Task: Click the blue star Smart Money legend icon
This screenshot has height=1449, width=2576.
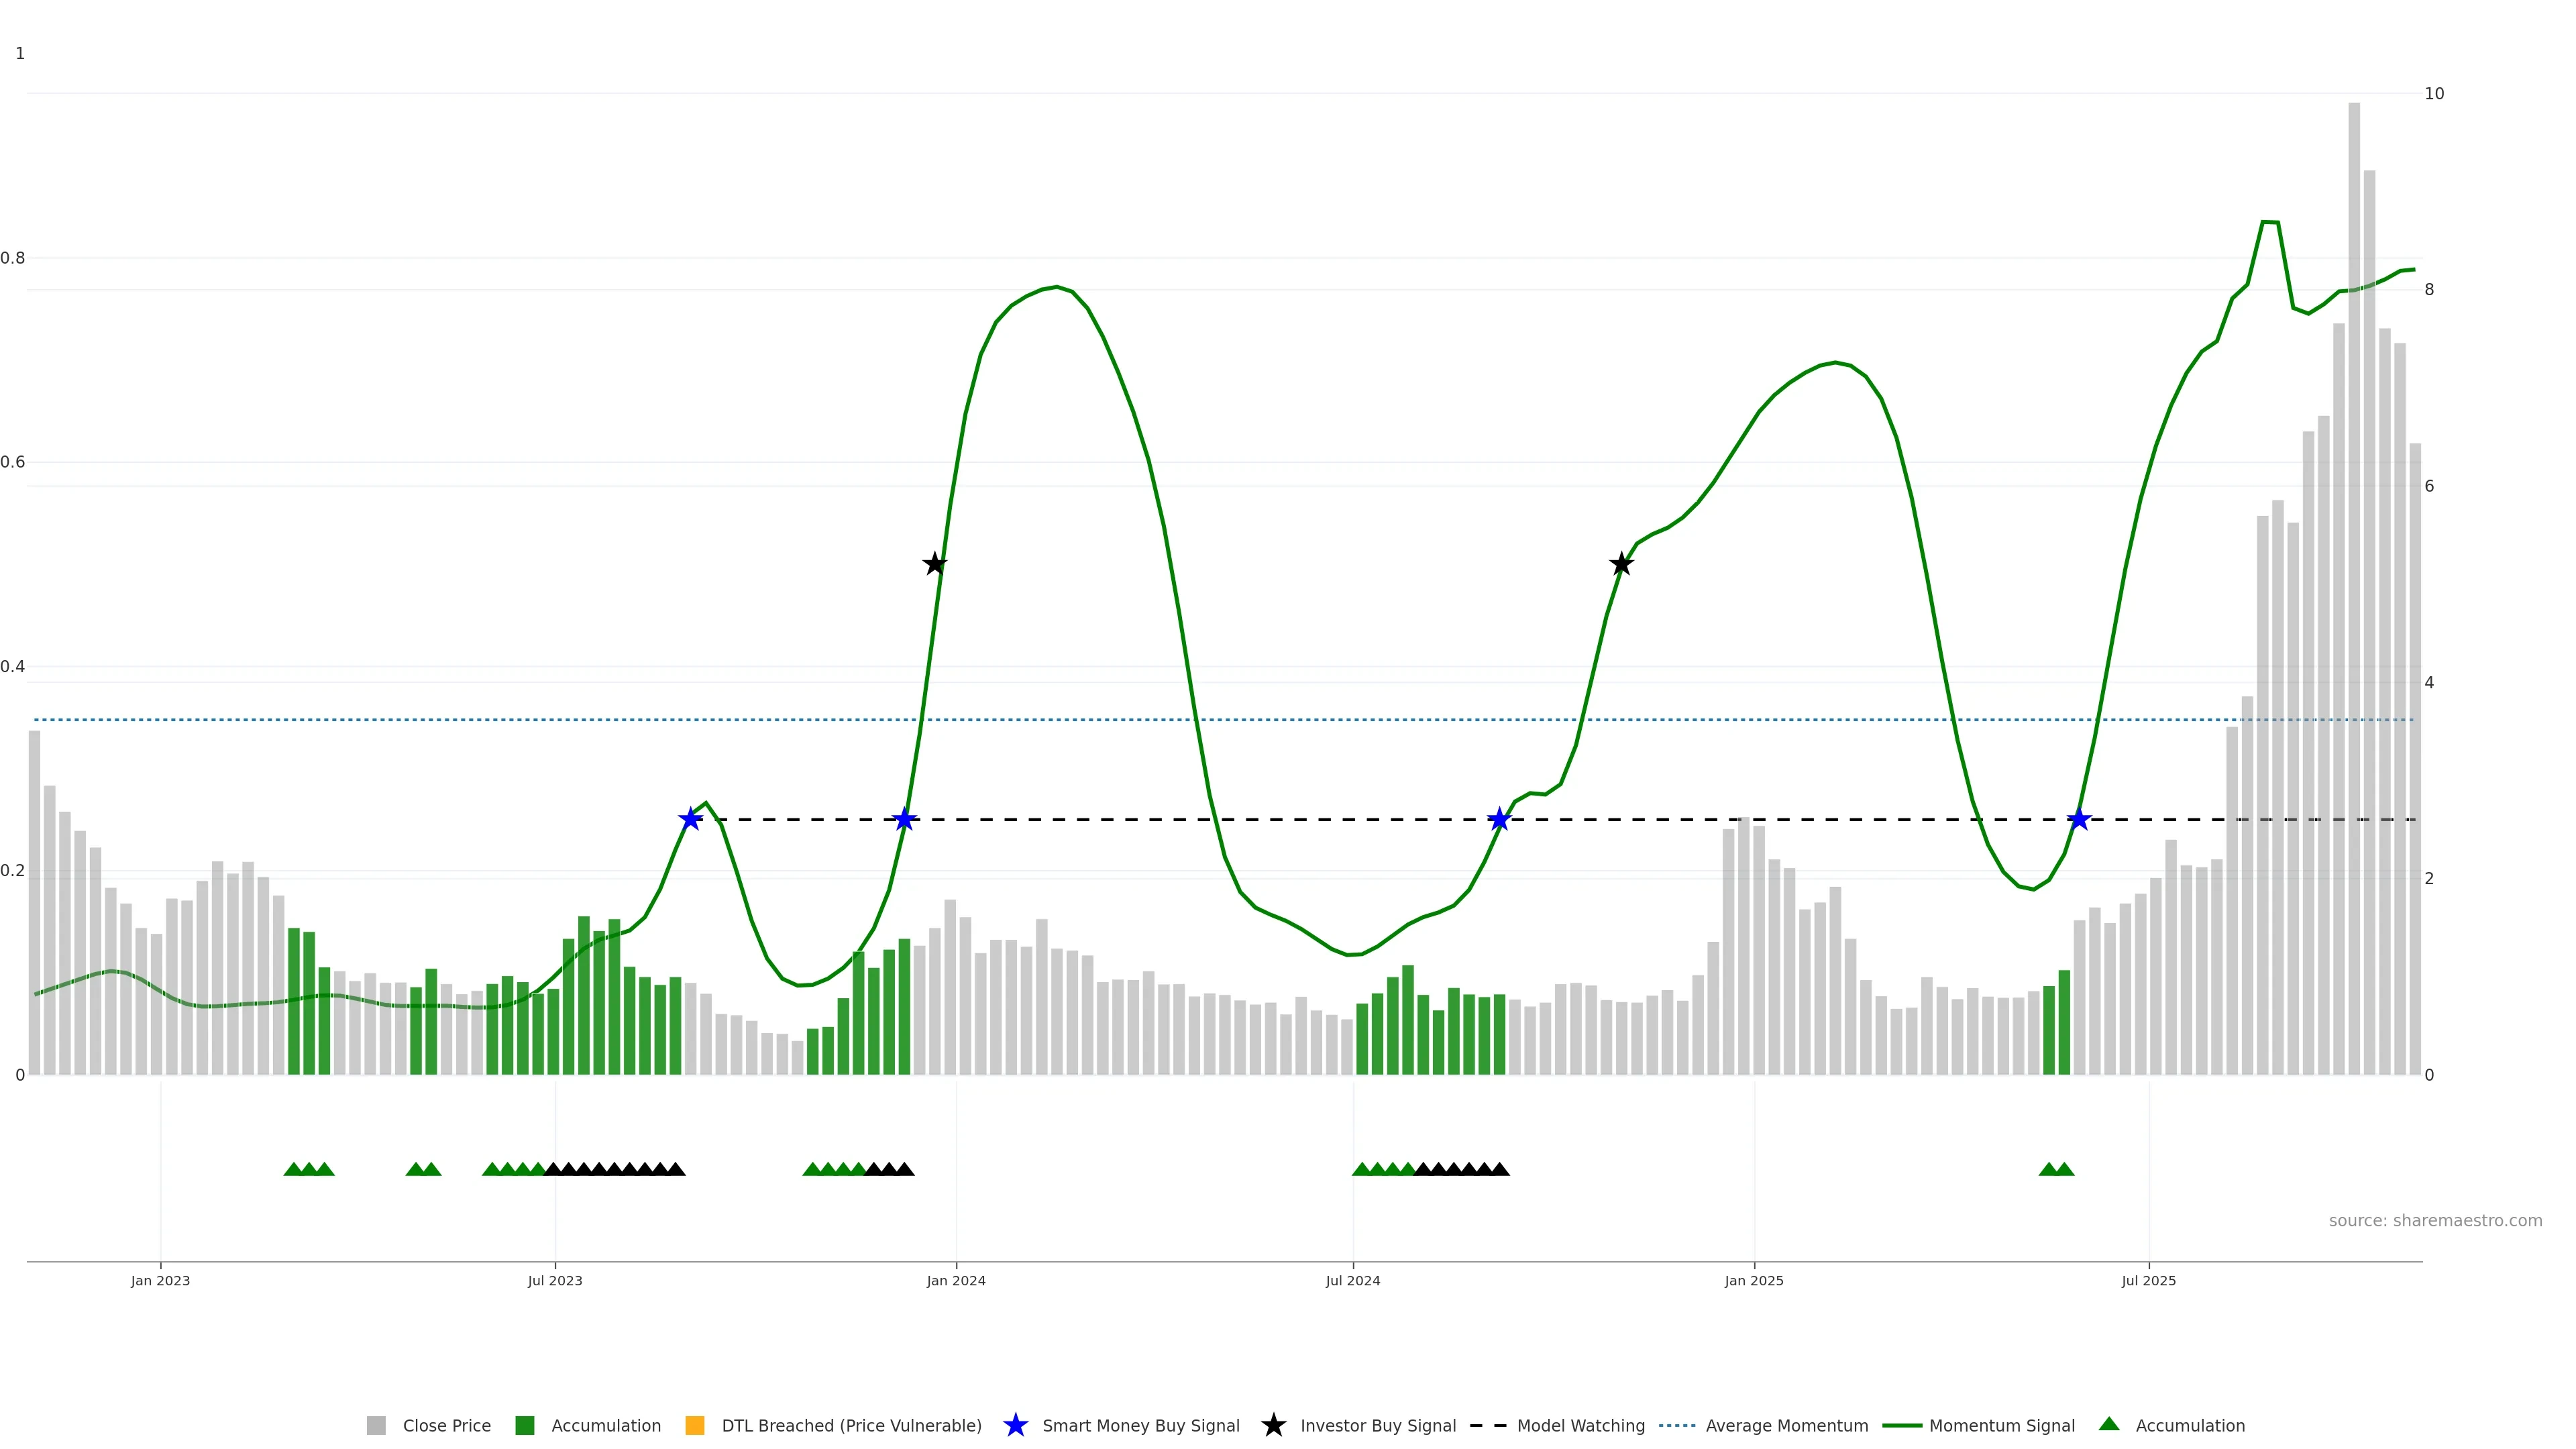Action: [x=1015, y=1425]
